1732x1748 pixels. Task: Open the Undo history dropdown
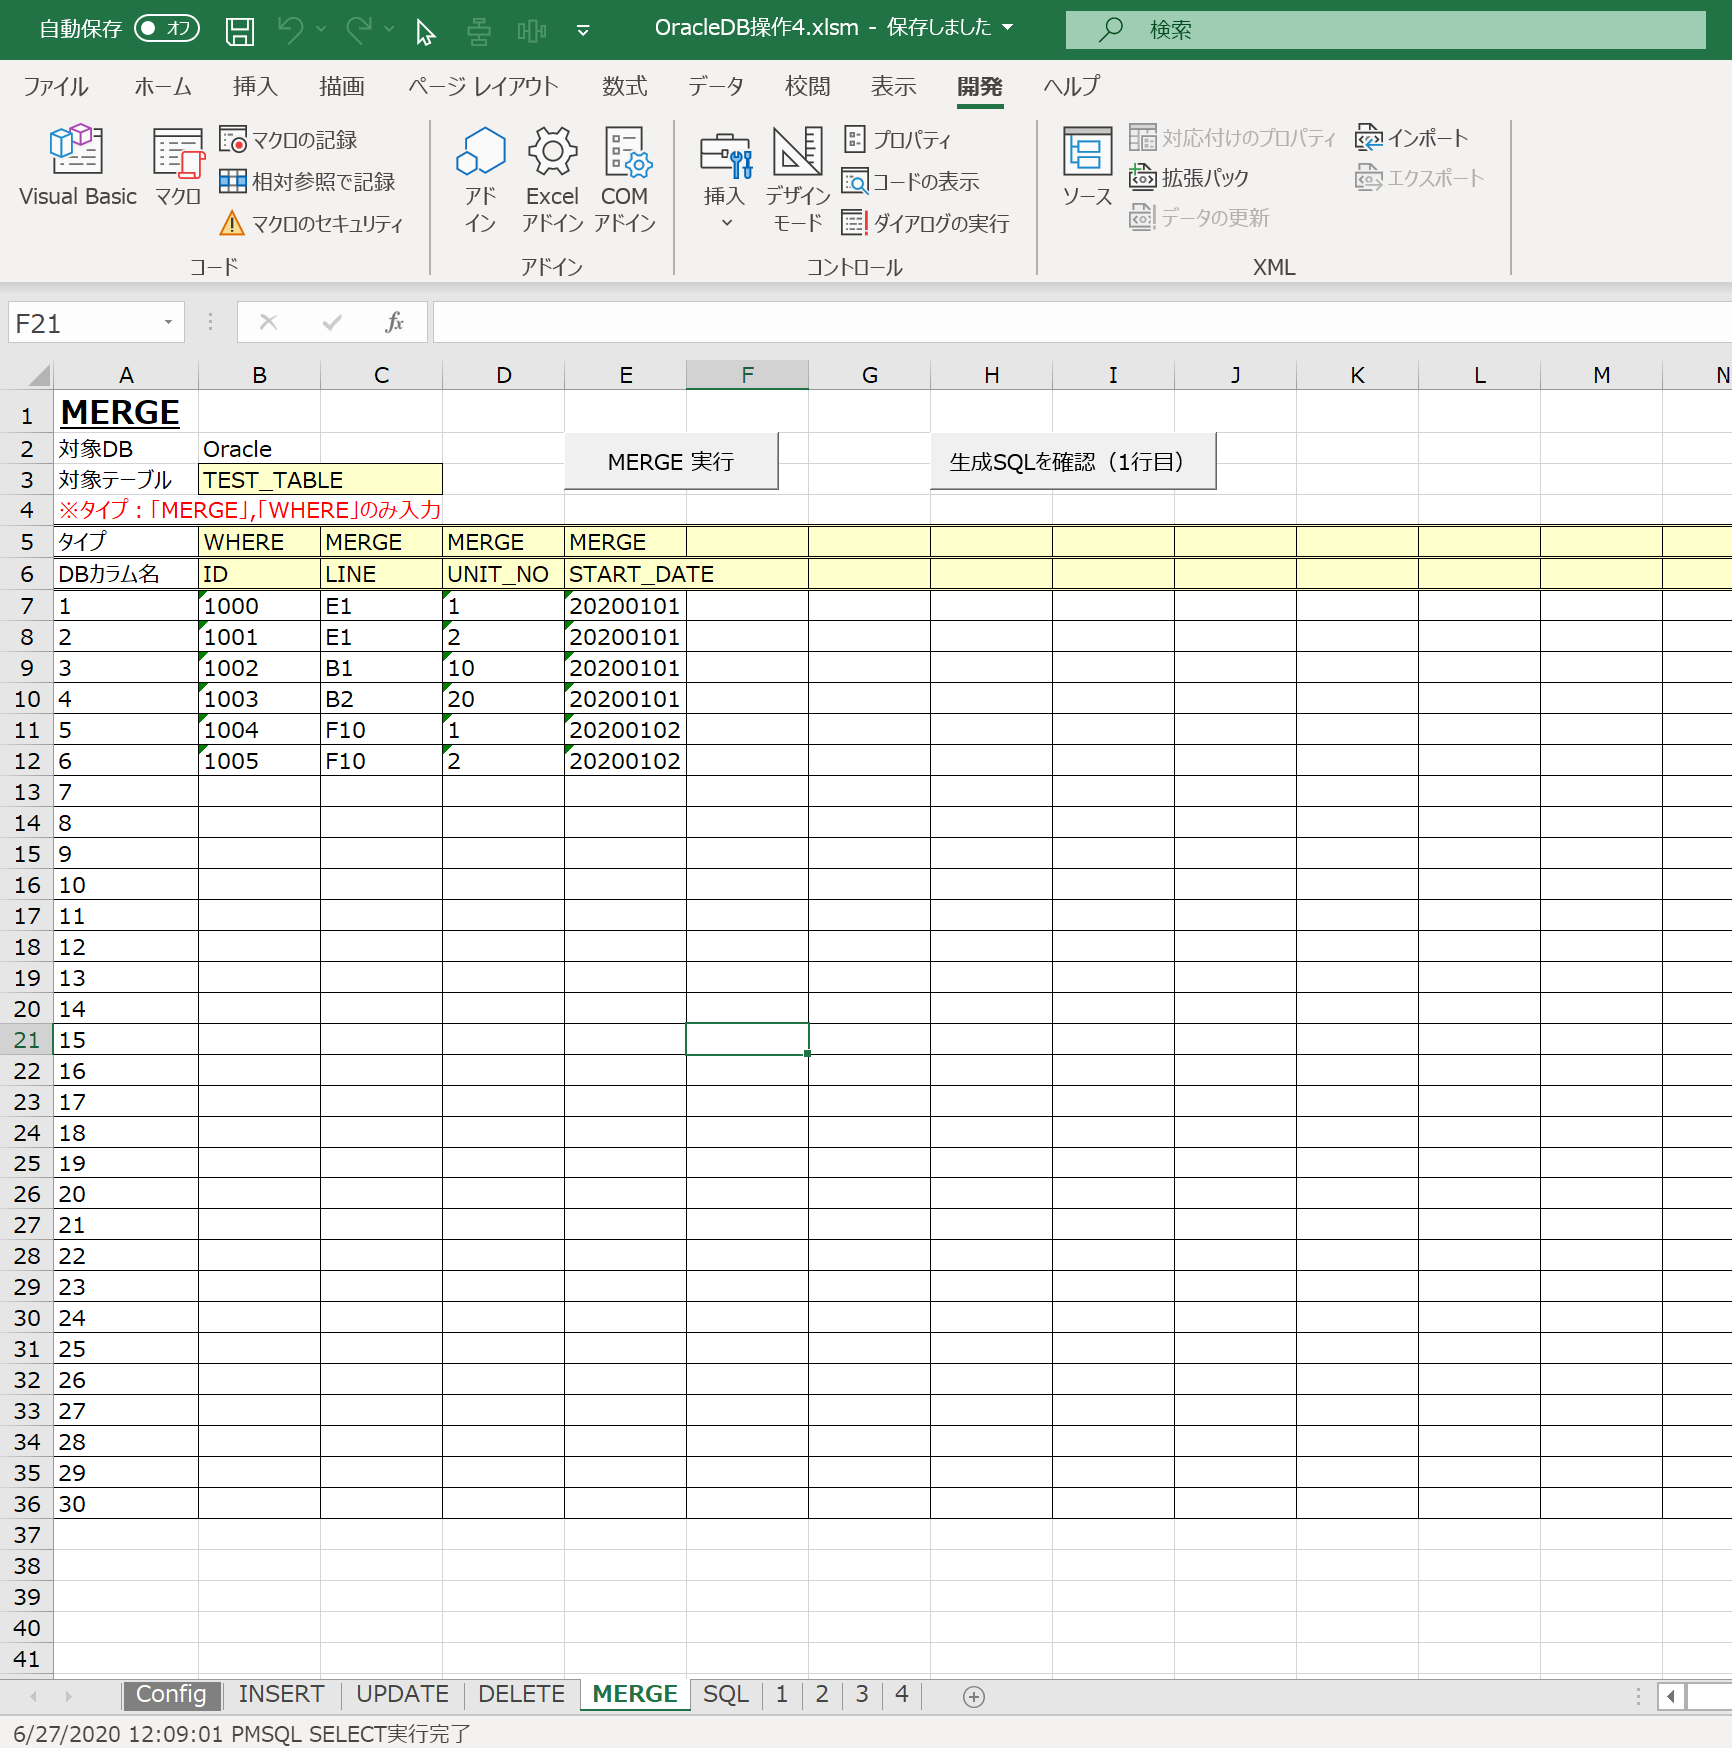[321, 30]
